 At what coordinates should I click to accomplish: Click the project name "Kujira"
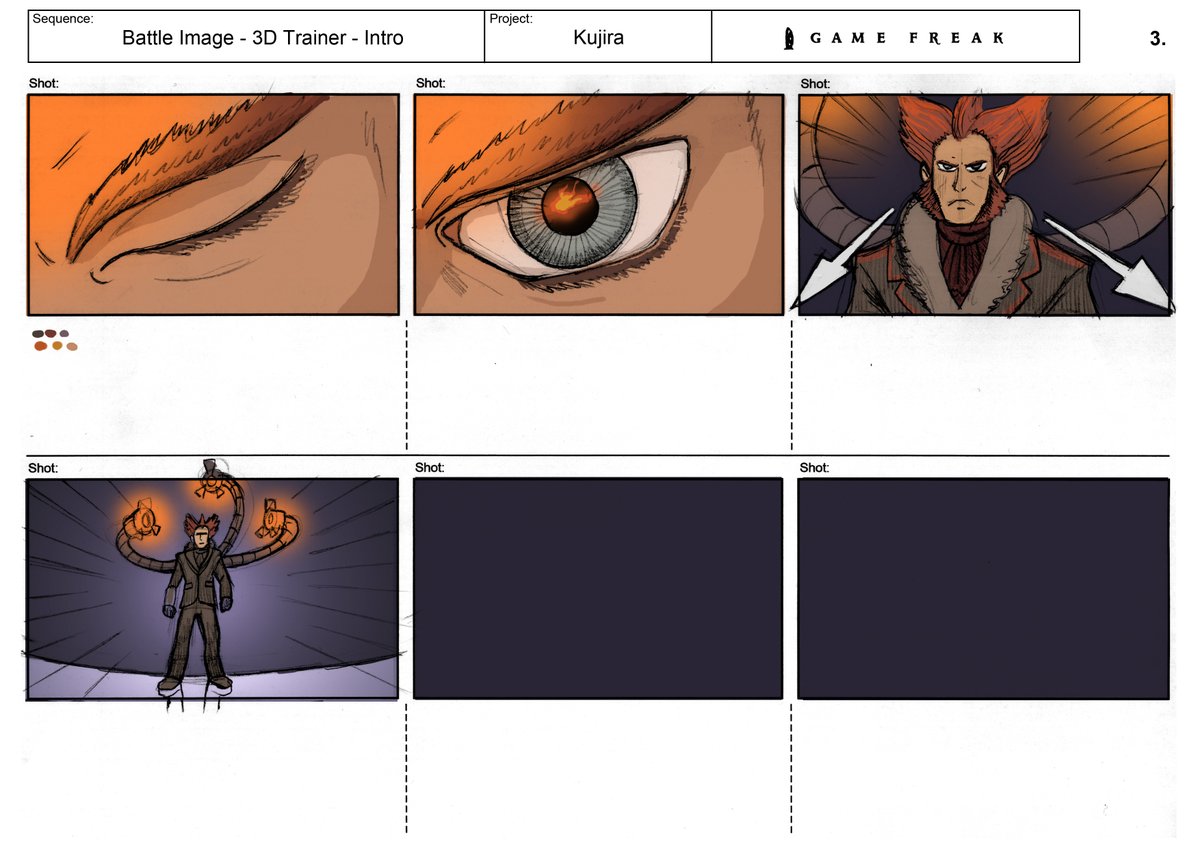(x=598, y=38)
